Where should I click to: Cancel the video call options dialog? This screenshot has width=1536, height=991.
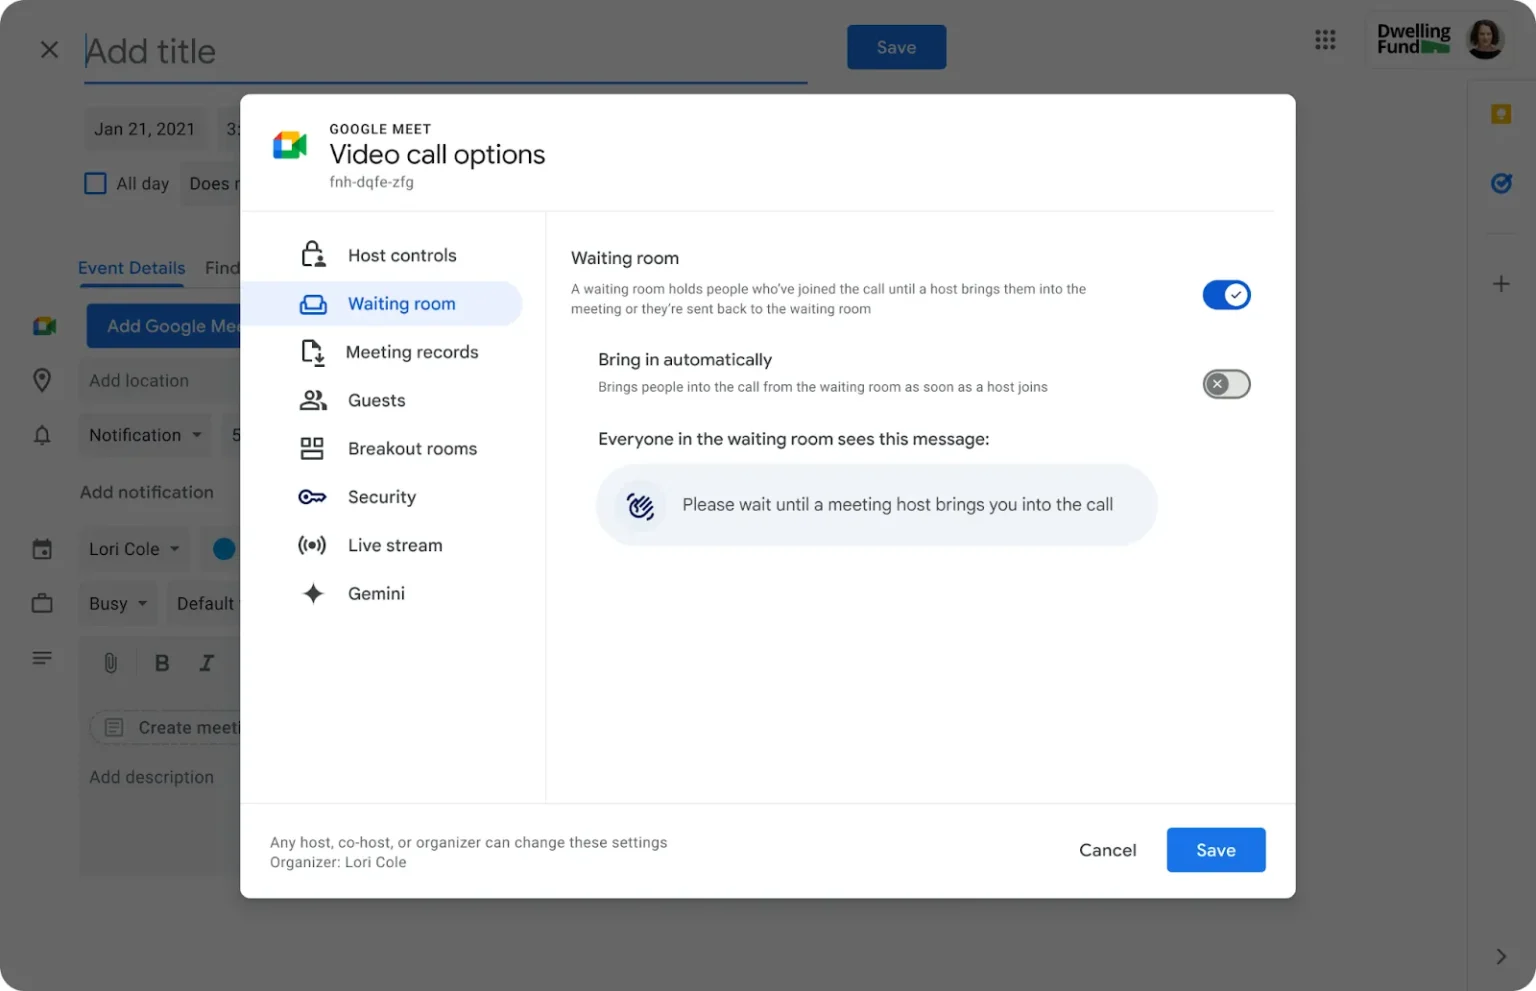click(x=1107, y=849)
